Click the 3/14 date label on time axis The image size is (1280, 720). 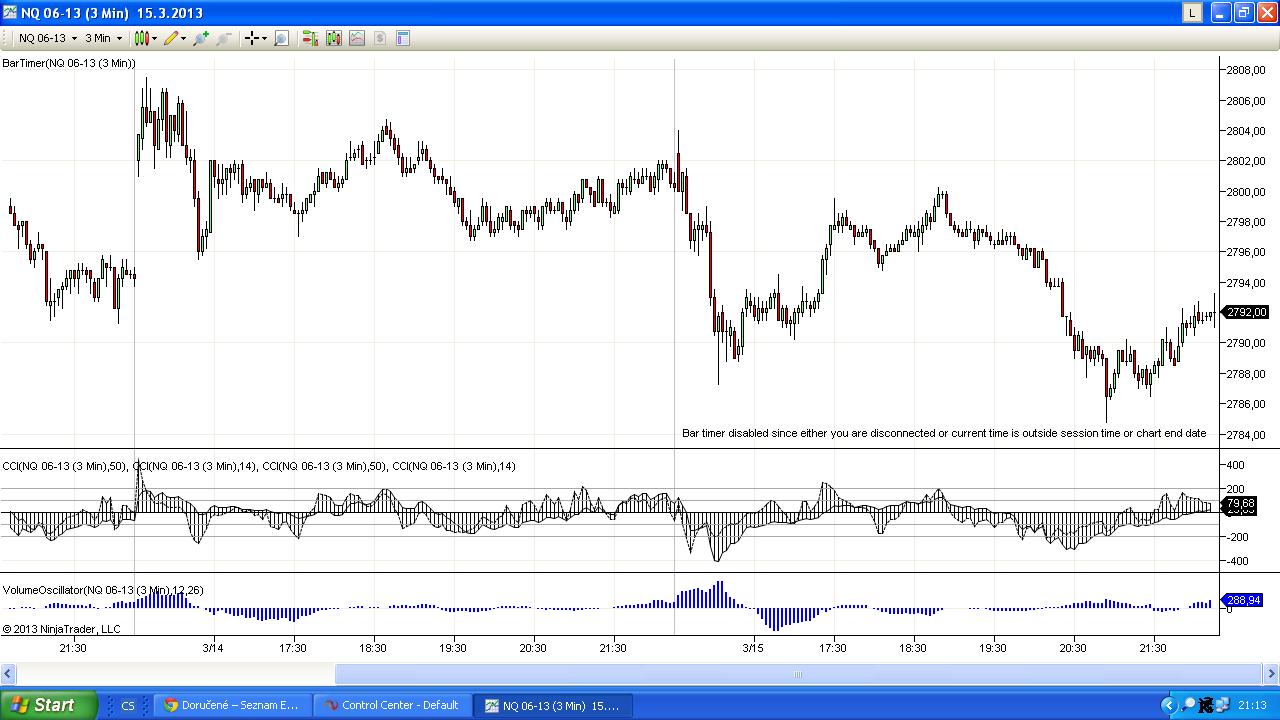click(x=213, y=648)
